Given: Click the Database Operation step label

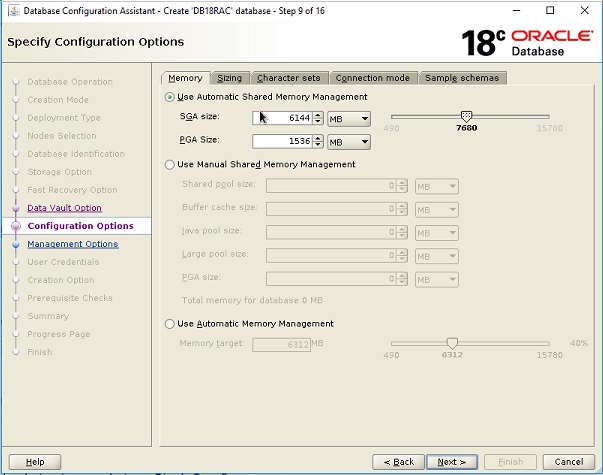Looking at the screenshot, I should [70, 82].
